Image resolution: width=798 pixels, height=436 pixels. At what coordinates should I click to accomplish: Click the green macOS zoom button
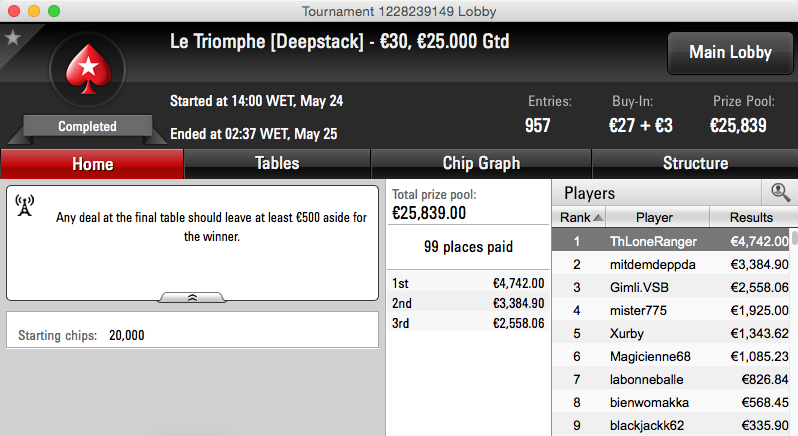click(x=54, y=11)
